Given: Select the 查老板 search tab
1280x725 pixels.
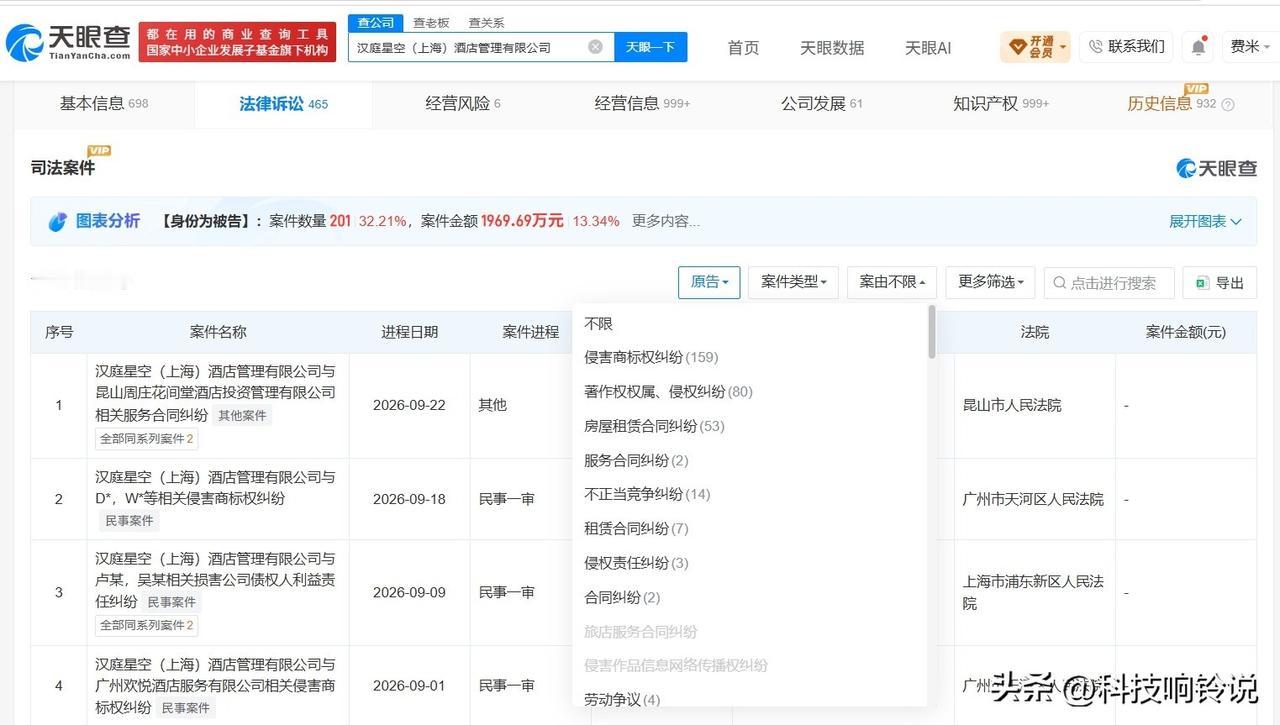Looking at the screenshot, I should (431, 22).
